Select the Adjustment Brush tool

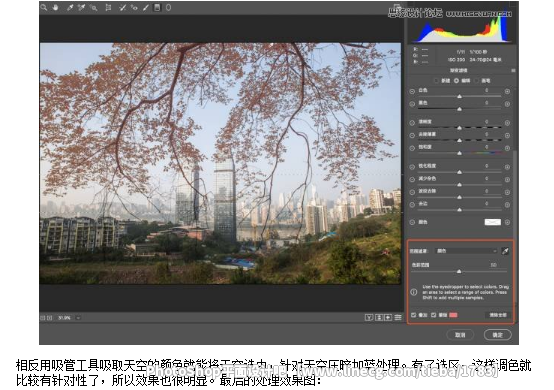146,7
